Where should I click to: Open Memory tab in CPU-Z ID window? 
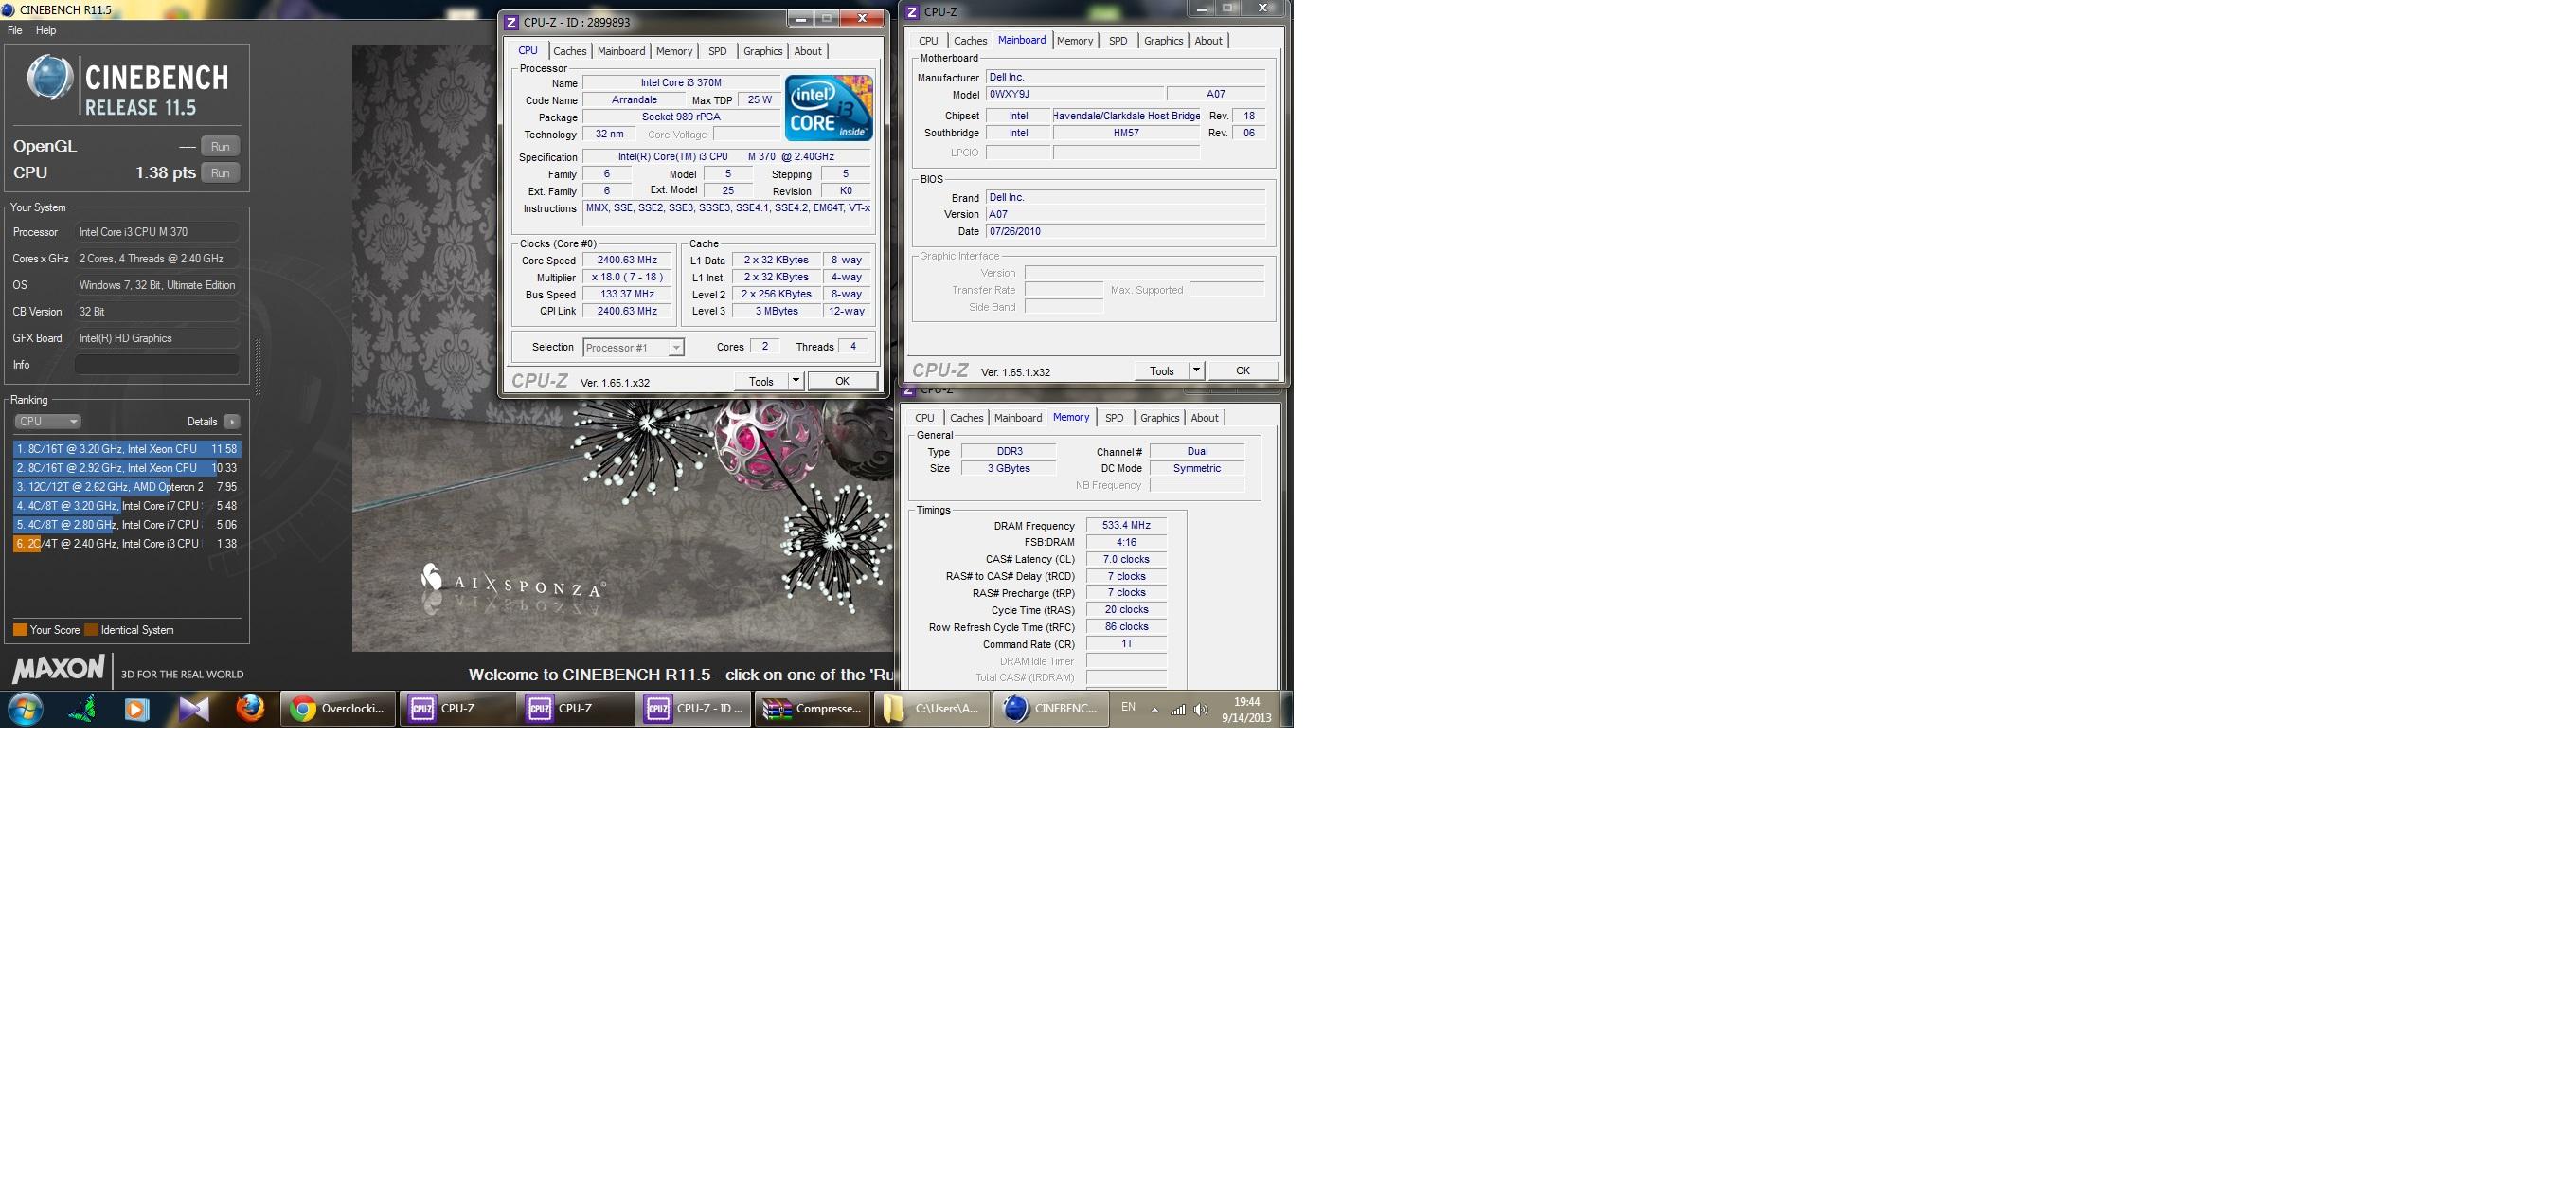(x=674, y=51)
